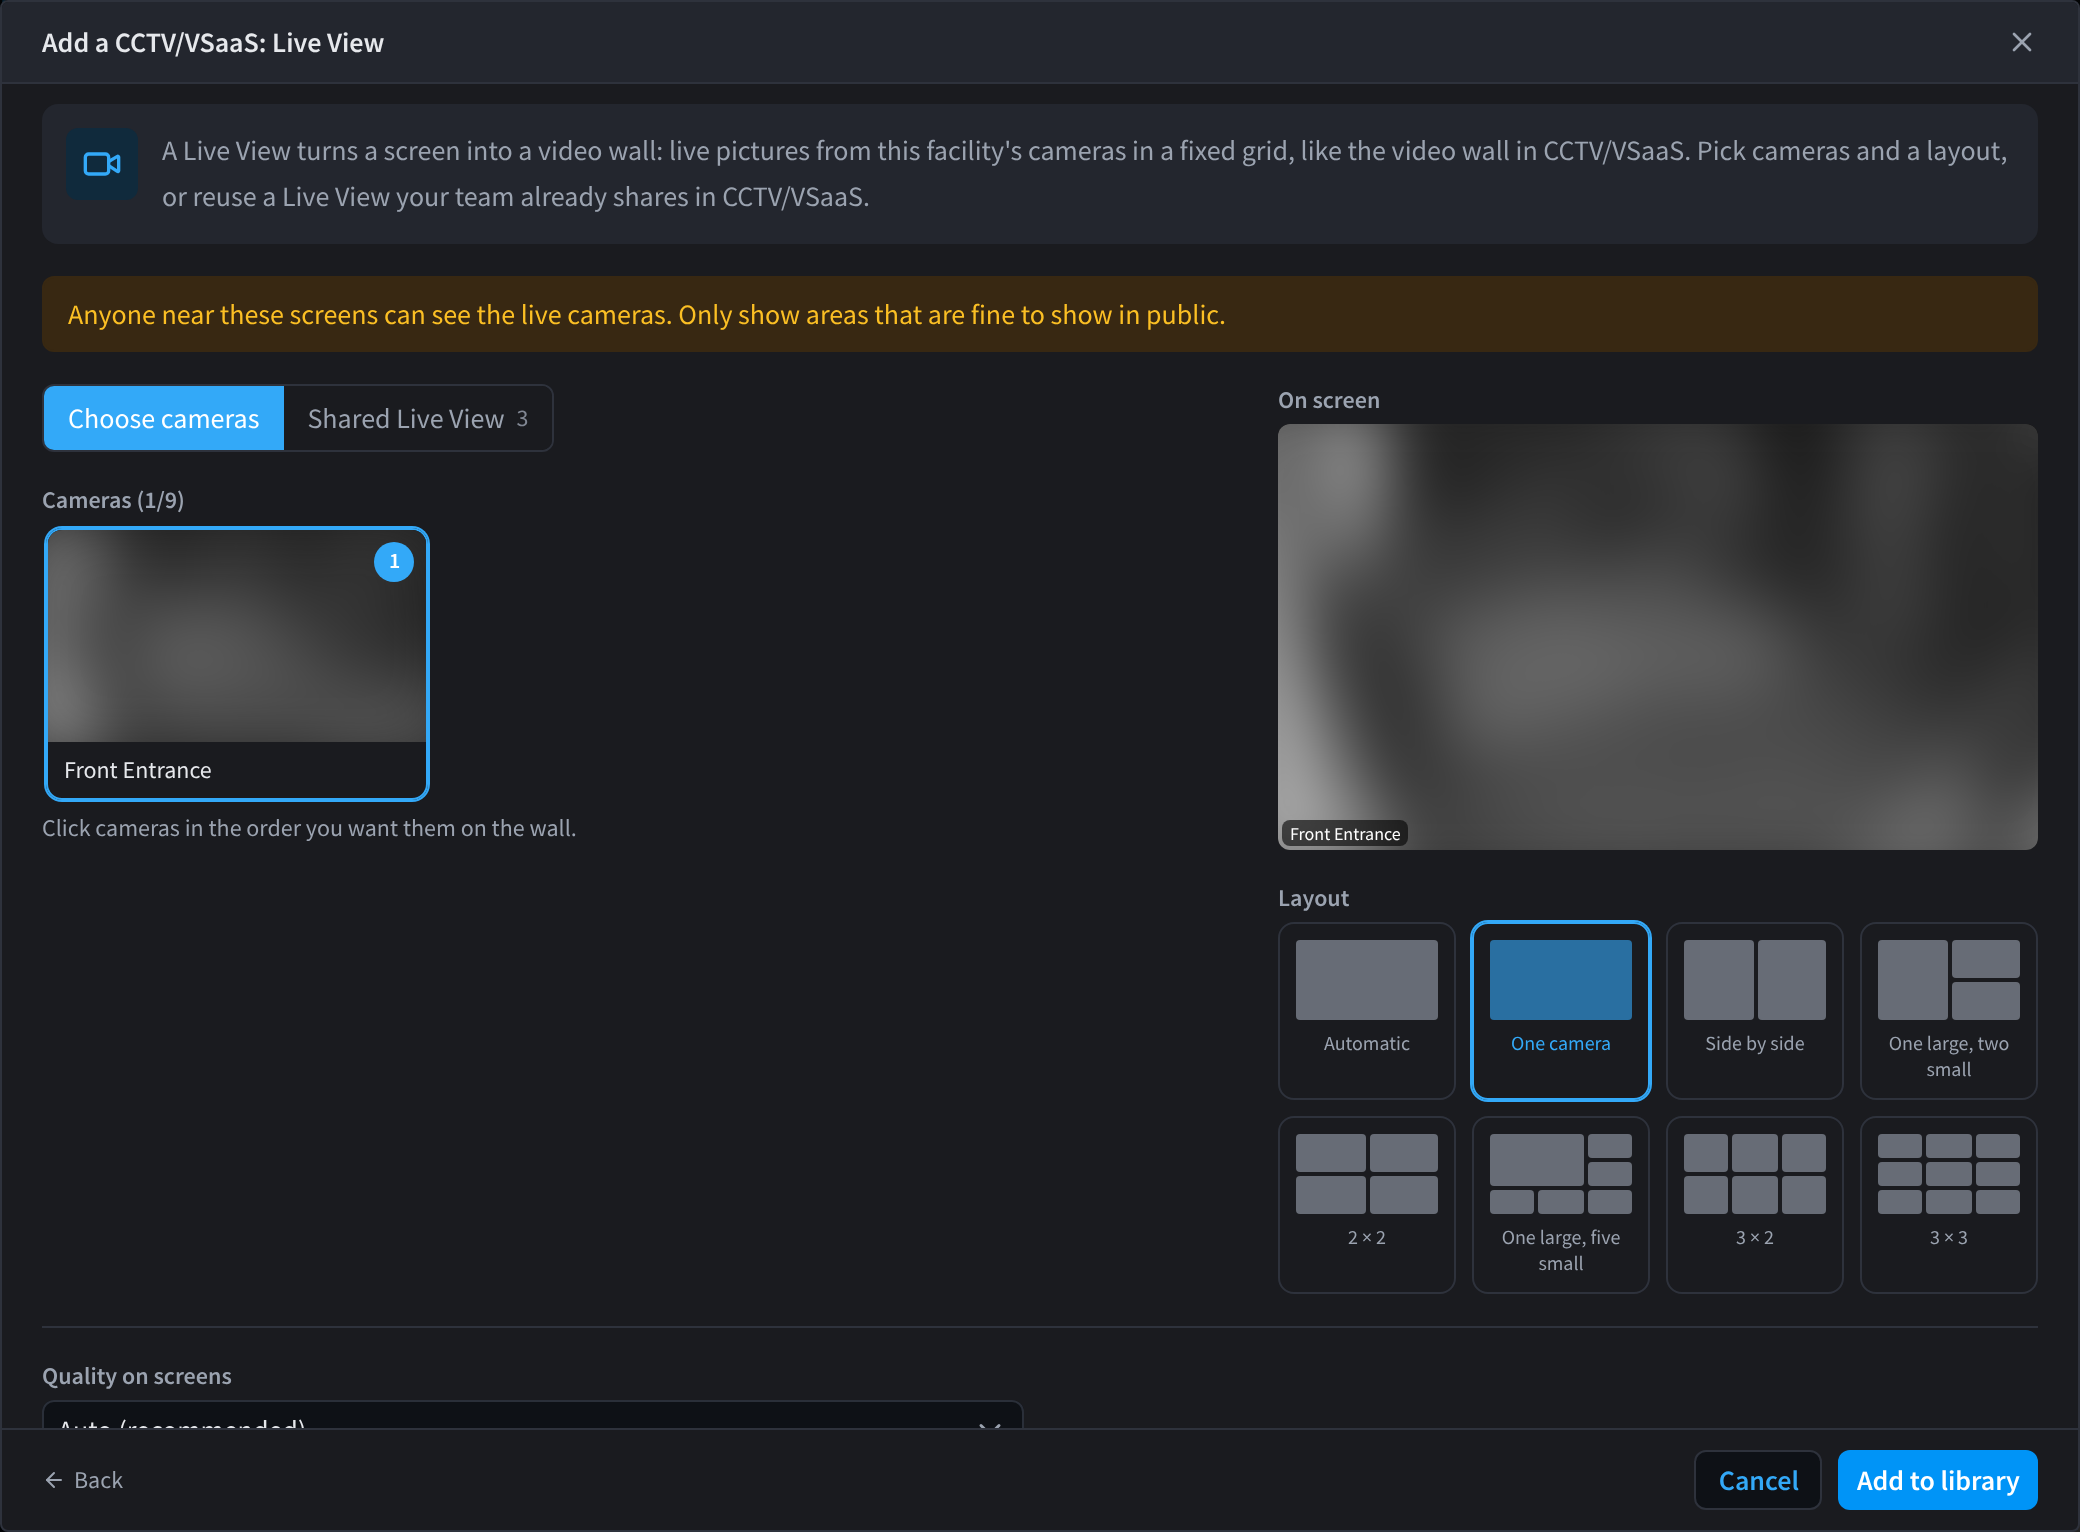This screenshot has width=2080, height=1532.
Task: Pick the 2 × 2 grid layout
Action: [1366, 1204]
